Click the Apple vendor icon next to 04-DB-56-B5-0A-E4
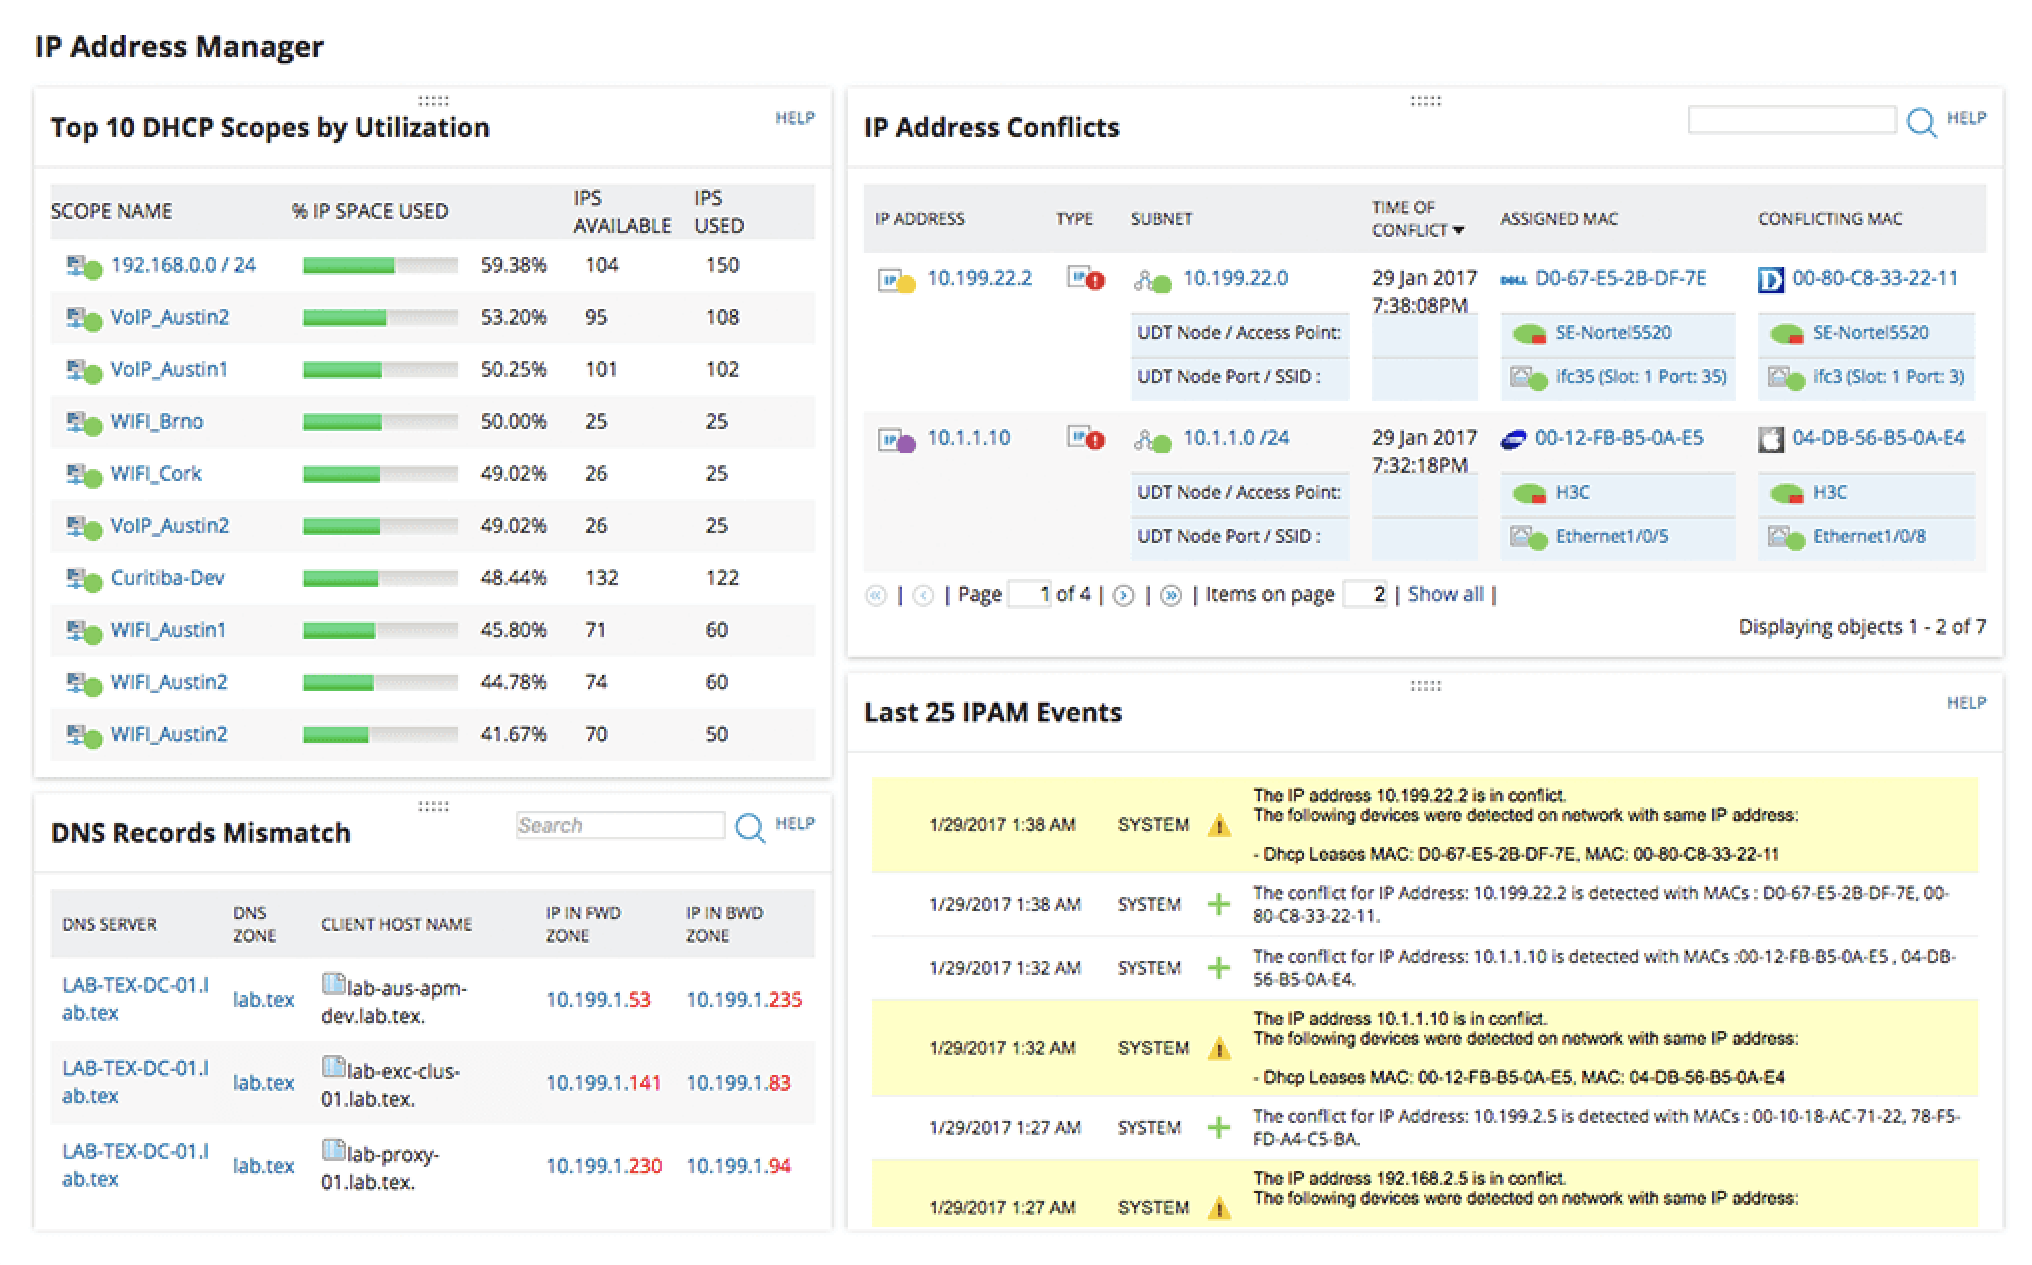The image size is (2032, 1265). pos(1770,438)
